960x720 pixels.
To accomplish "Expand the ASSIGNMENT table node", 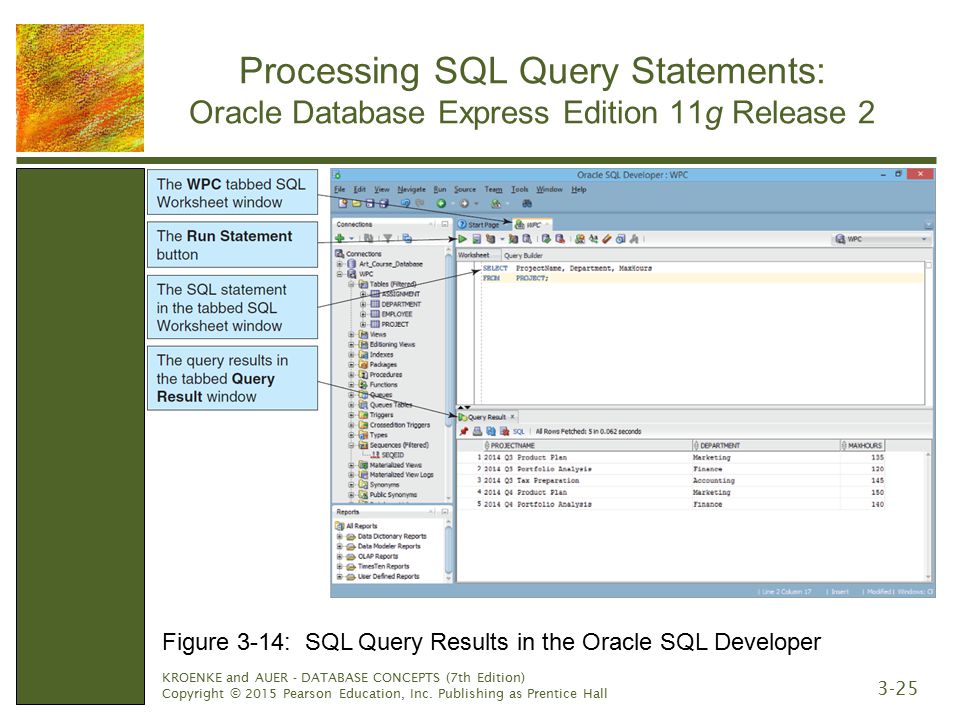I will click(x=363, y=294).
